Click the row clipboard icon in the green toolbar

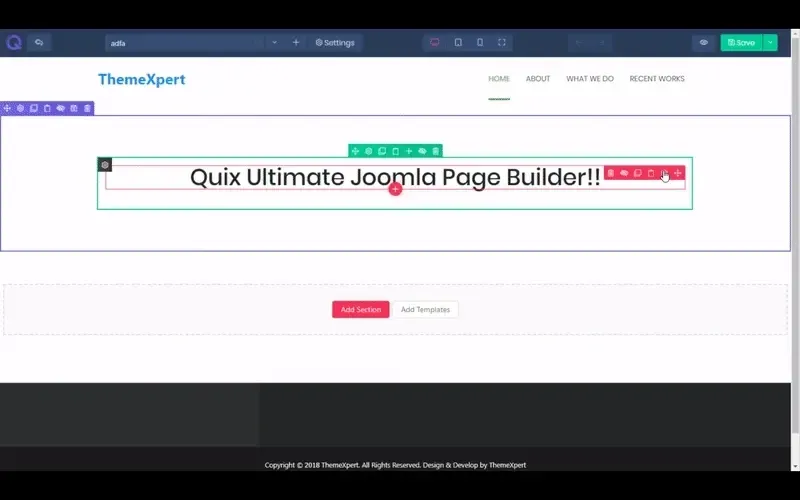pos(395,151)
